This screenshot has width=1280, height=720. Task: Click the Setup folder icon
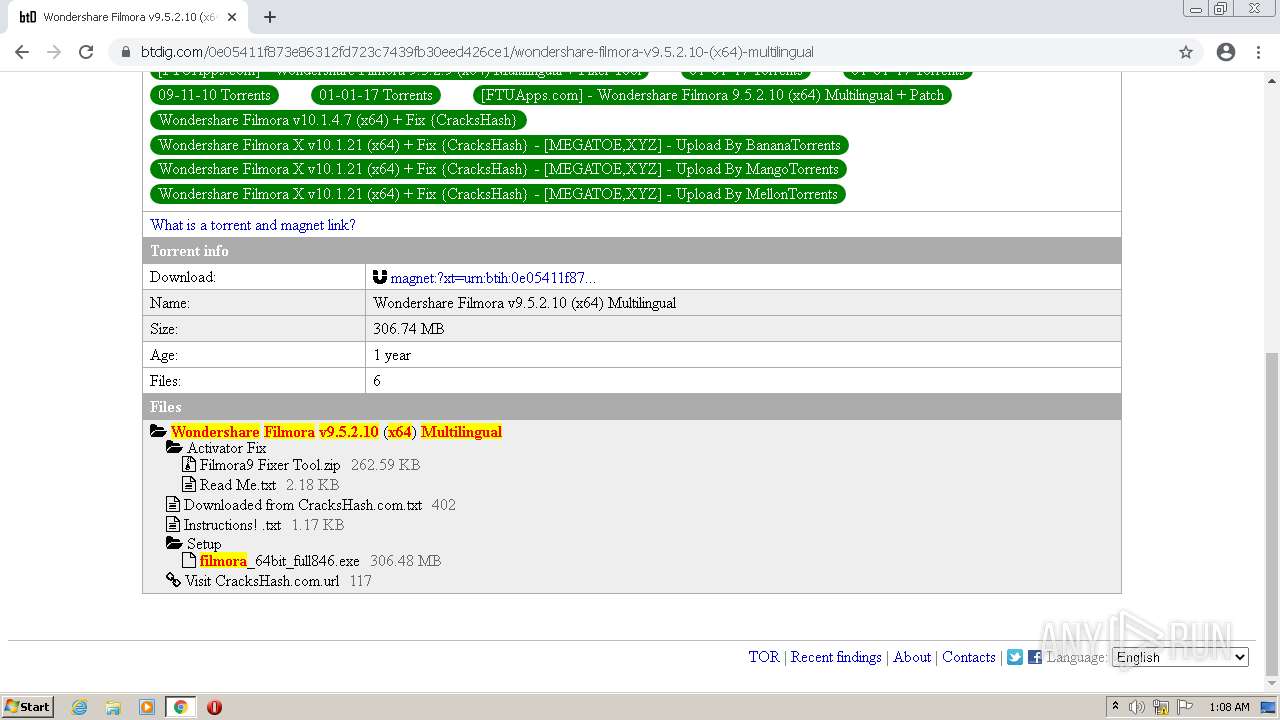tap(175, 544)
